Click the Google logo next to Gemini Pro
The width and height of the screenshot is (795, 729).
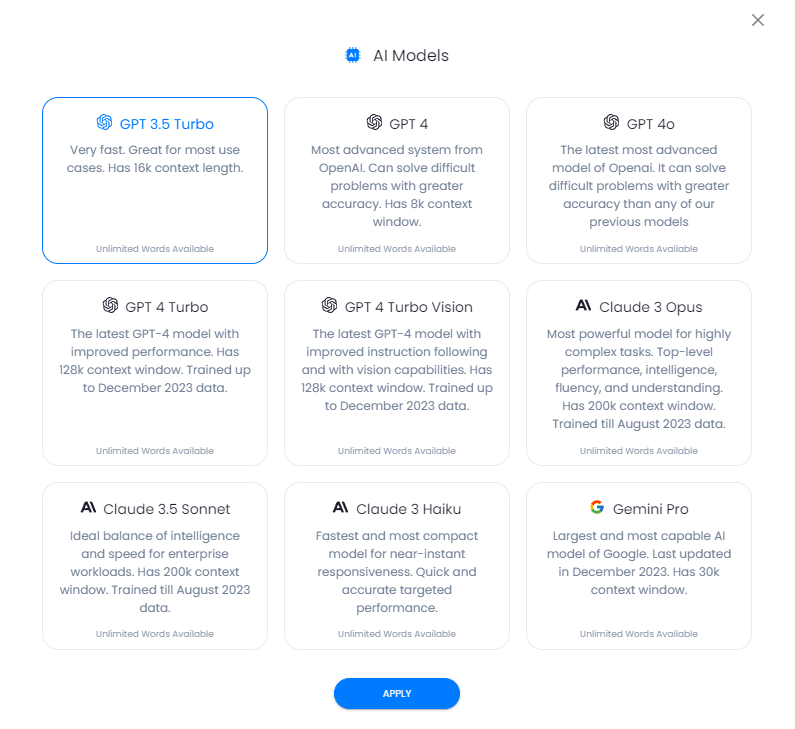pyautogui.click(x=597, y=507)
